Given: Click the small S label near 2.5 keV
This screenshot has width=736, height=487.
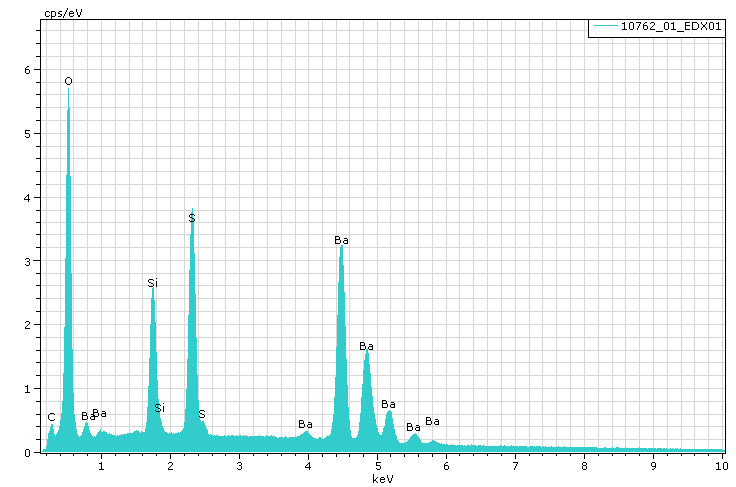Looking at the screenshot, I should click(x=201, y=414).
